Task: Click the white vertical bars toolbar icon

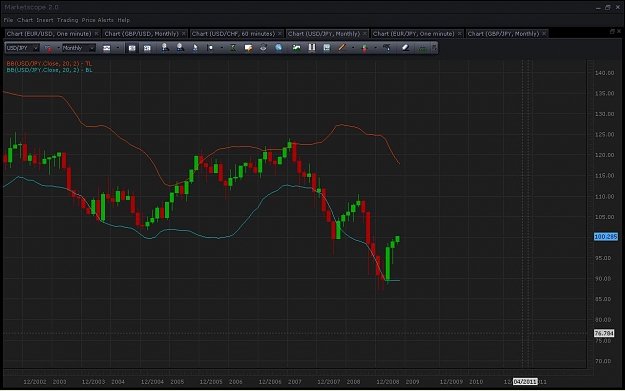Action: [312, 48]
